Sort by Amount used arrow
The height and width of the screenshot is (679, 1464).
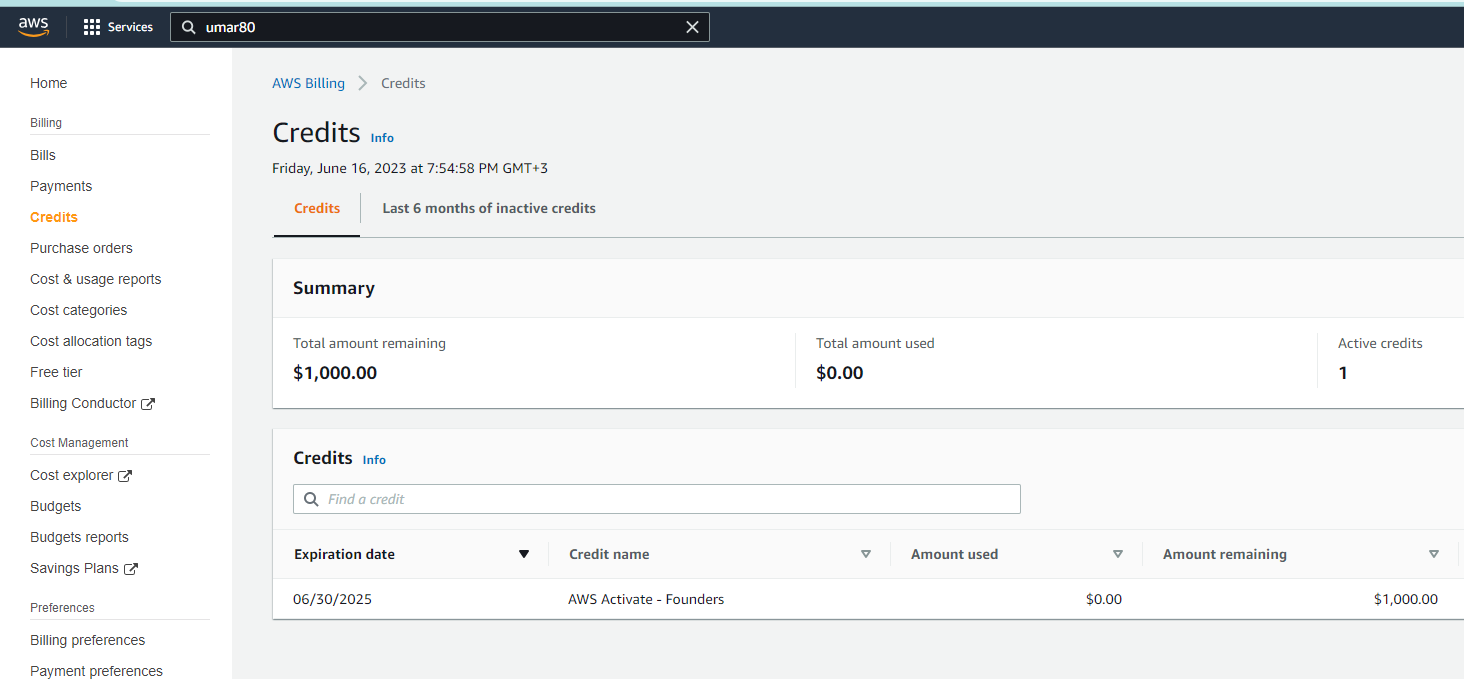tap(1118, 554)
